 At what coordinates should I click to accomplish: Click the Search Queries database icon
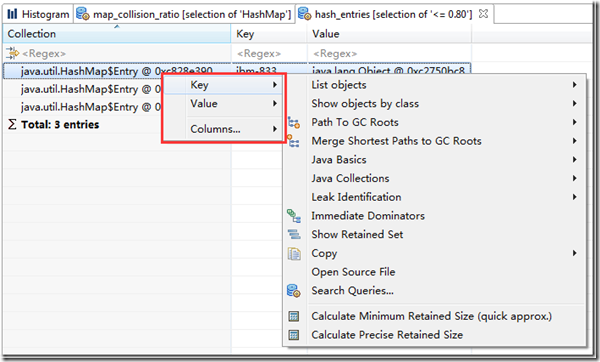point(294,291)
